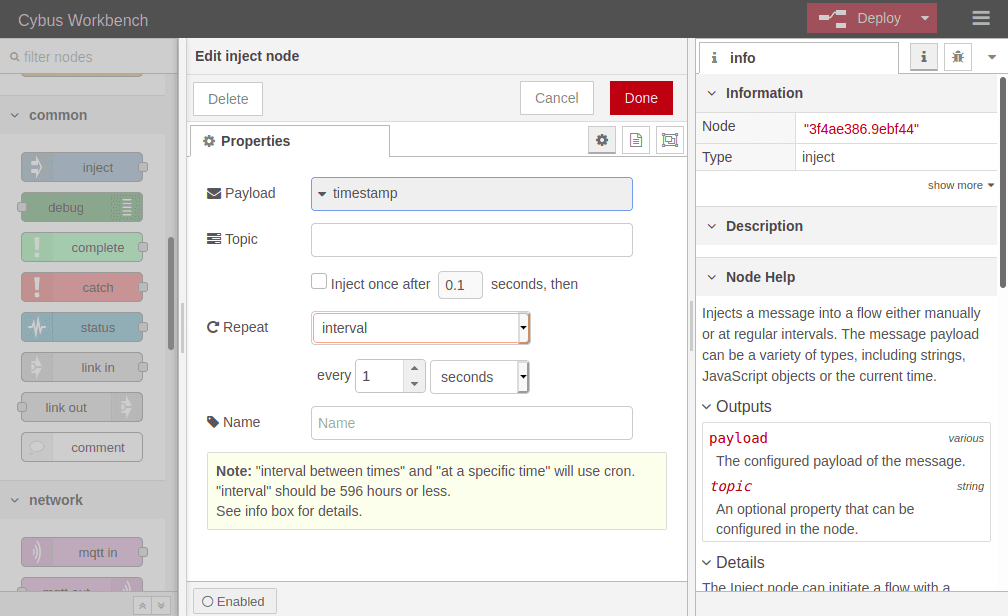Open the Payload type timestamp dropdown
The image size is (1008, 616).
point(471,194)
